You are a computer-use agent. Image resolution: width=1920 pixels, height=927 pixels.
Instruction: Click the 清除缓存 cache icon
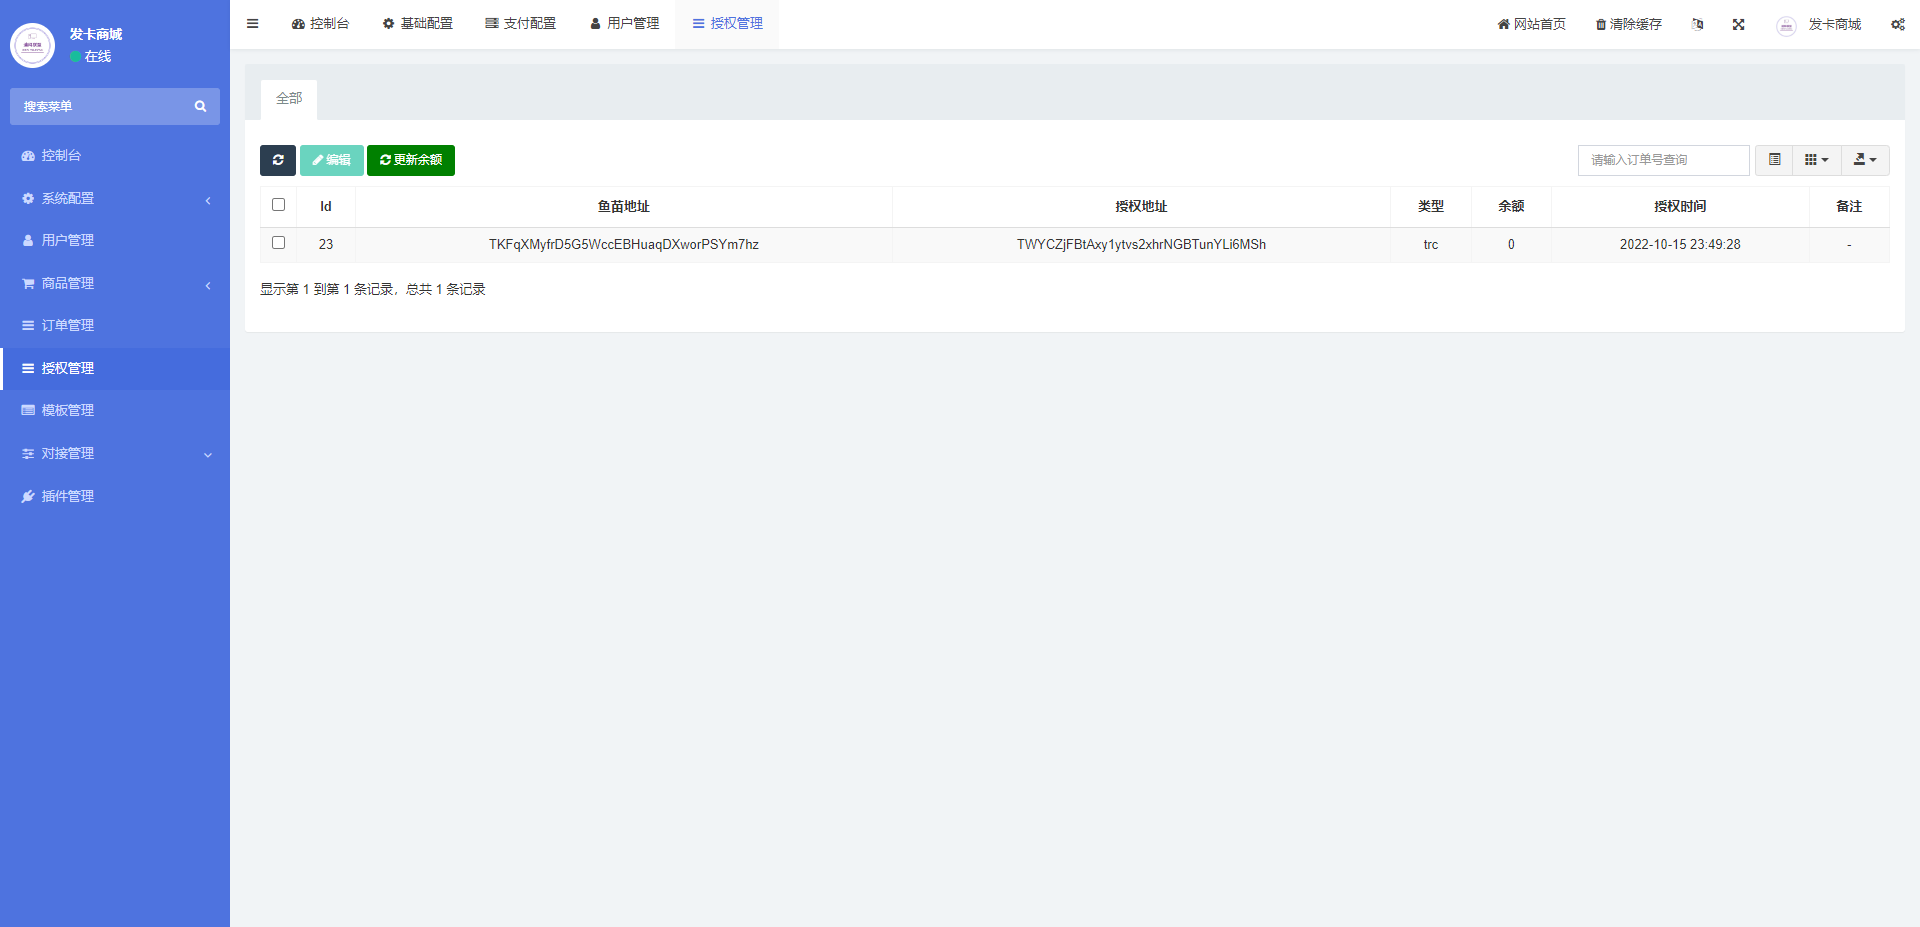1627,24
